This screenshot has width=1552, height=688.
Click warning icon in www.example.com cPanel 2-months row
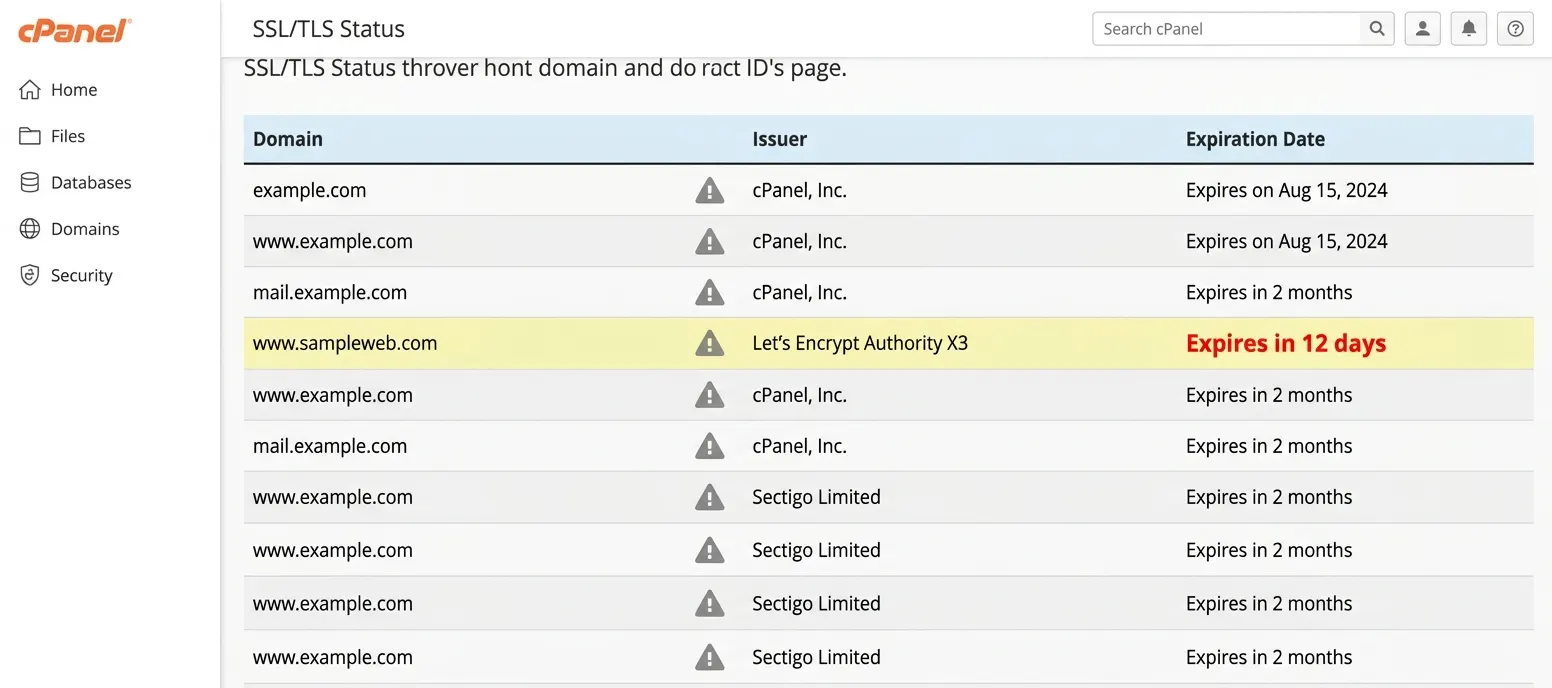coord(710,395)
